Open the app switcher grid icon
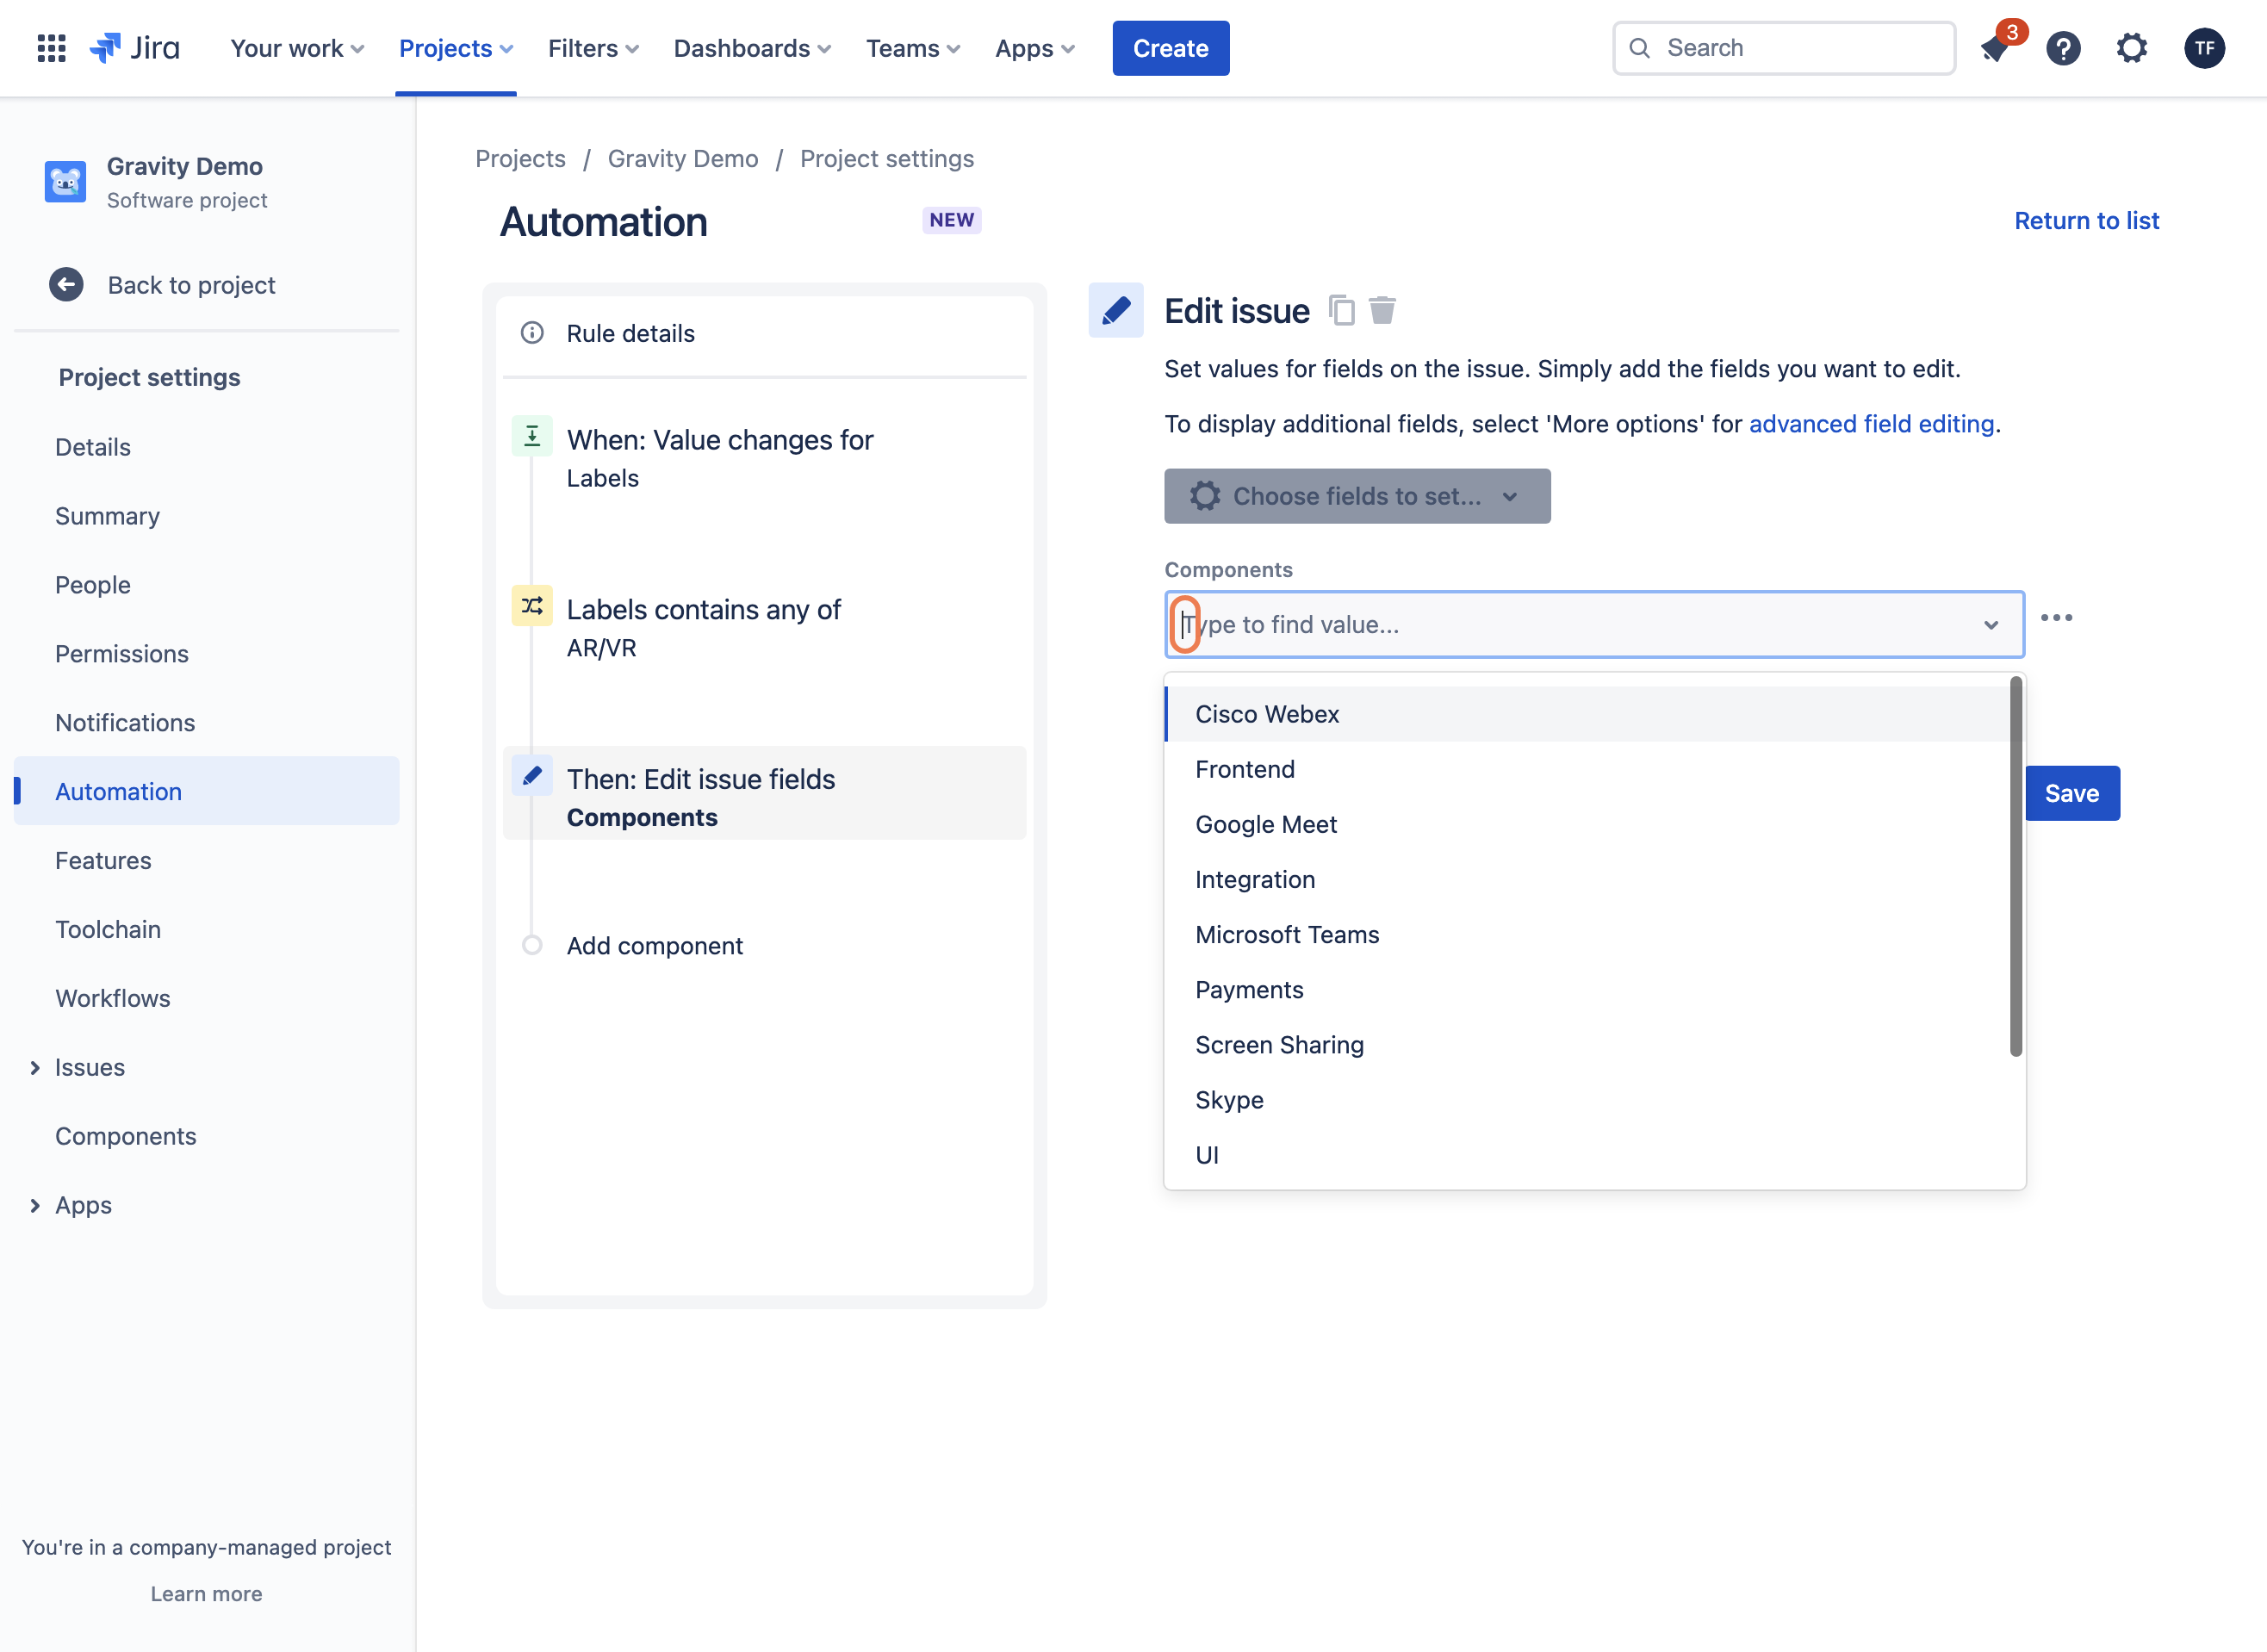Viewport: 2267px width, 1652px height. [x=51, y=48]
